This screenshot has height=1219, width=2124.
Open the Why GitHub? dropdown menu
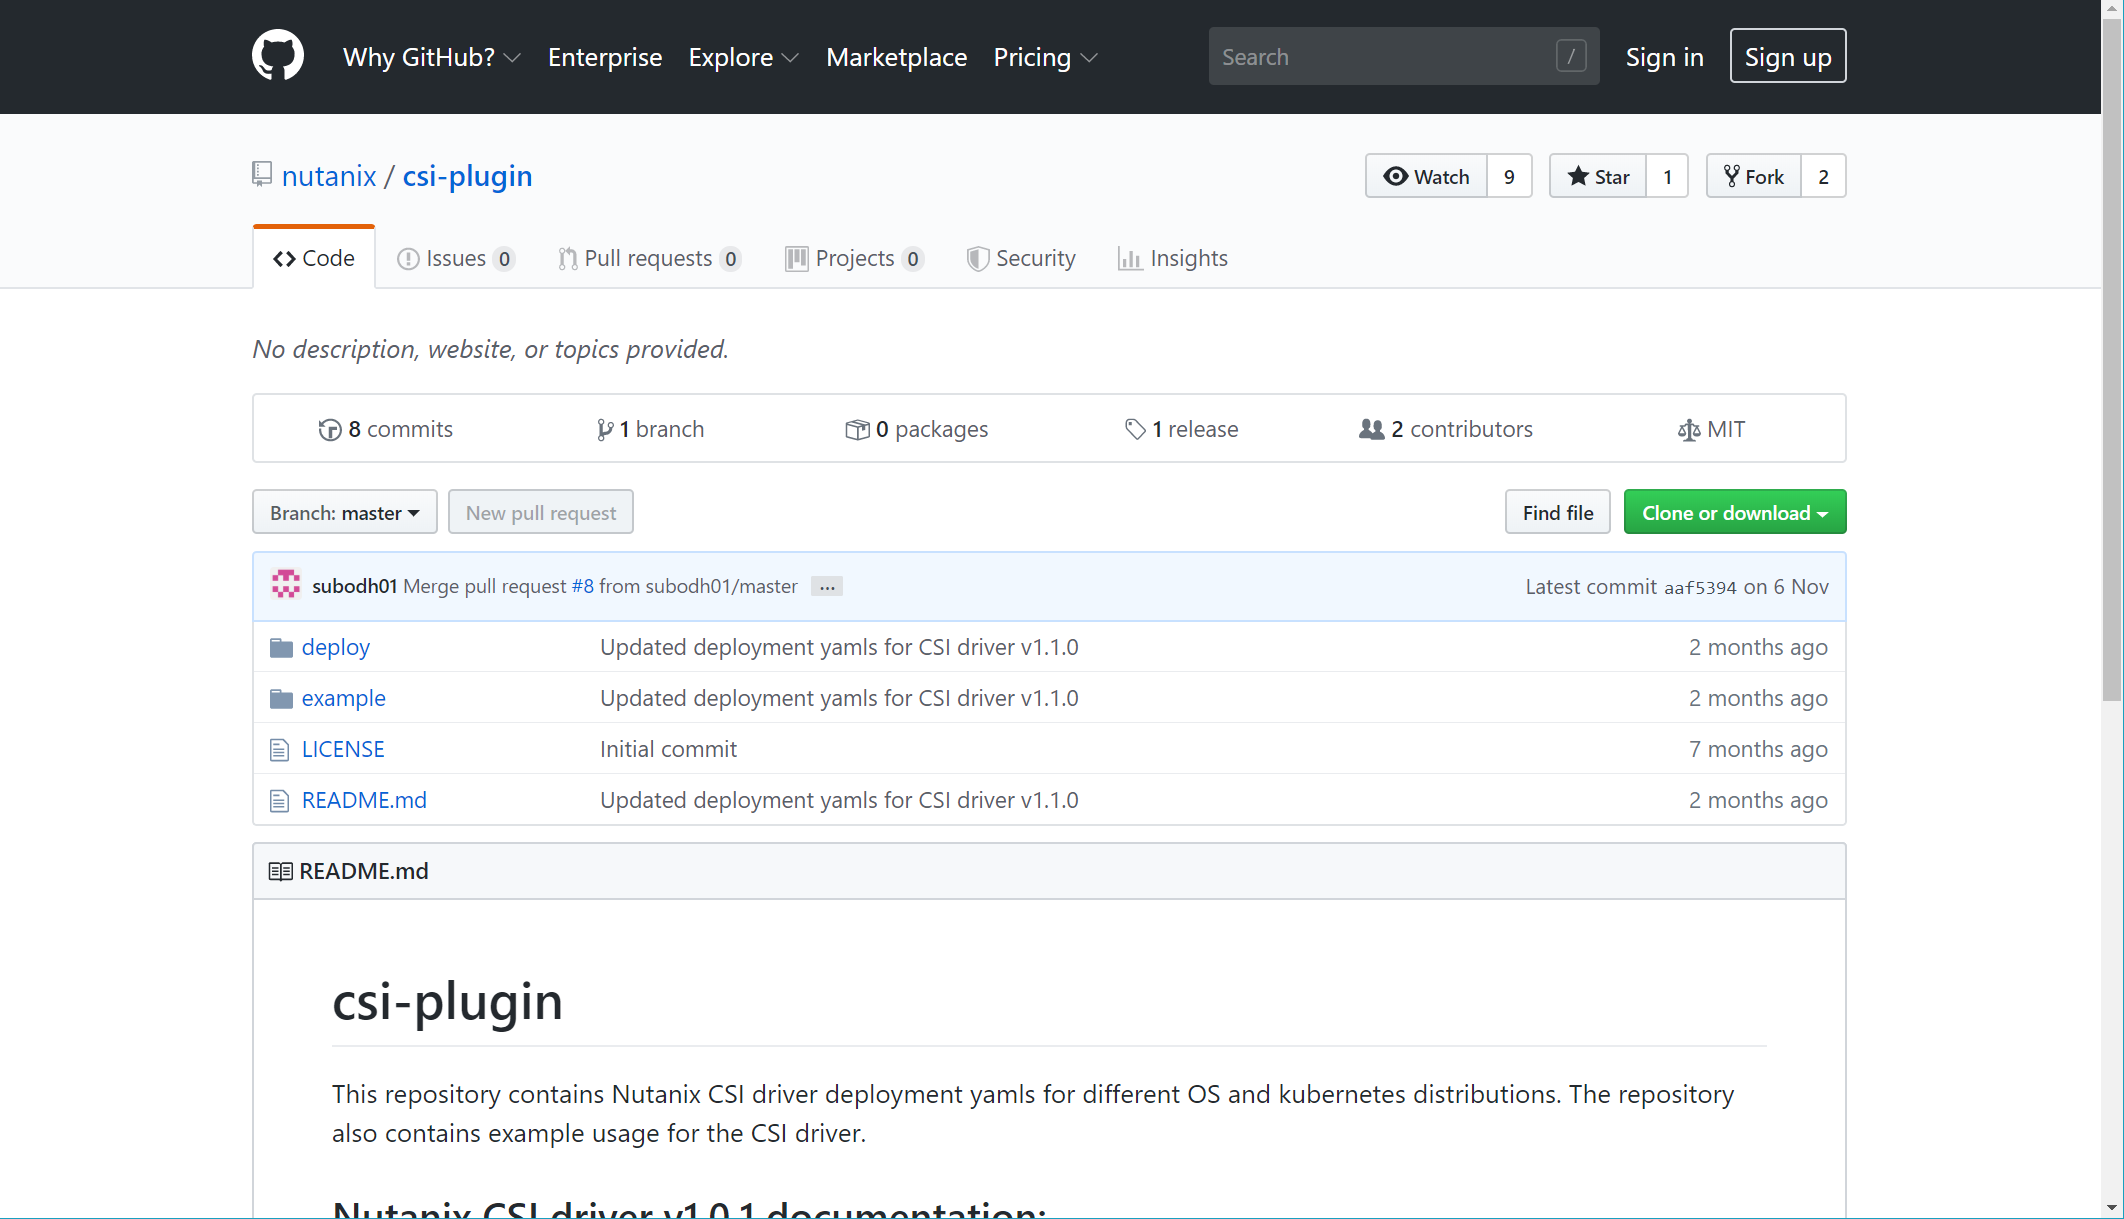point(431,57)
